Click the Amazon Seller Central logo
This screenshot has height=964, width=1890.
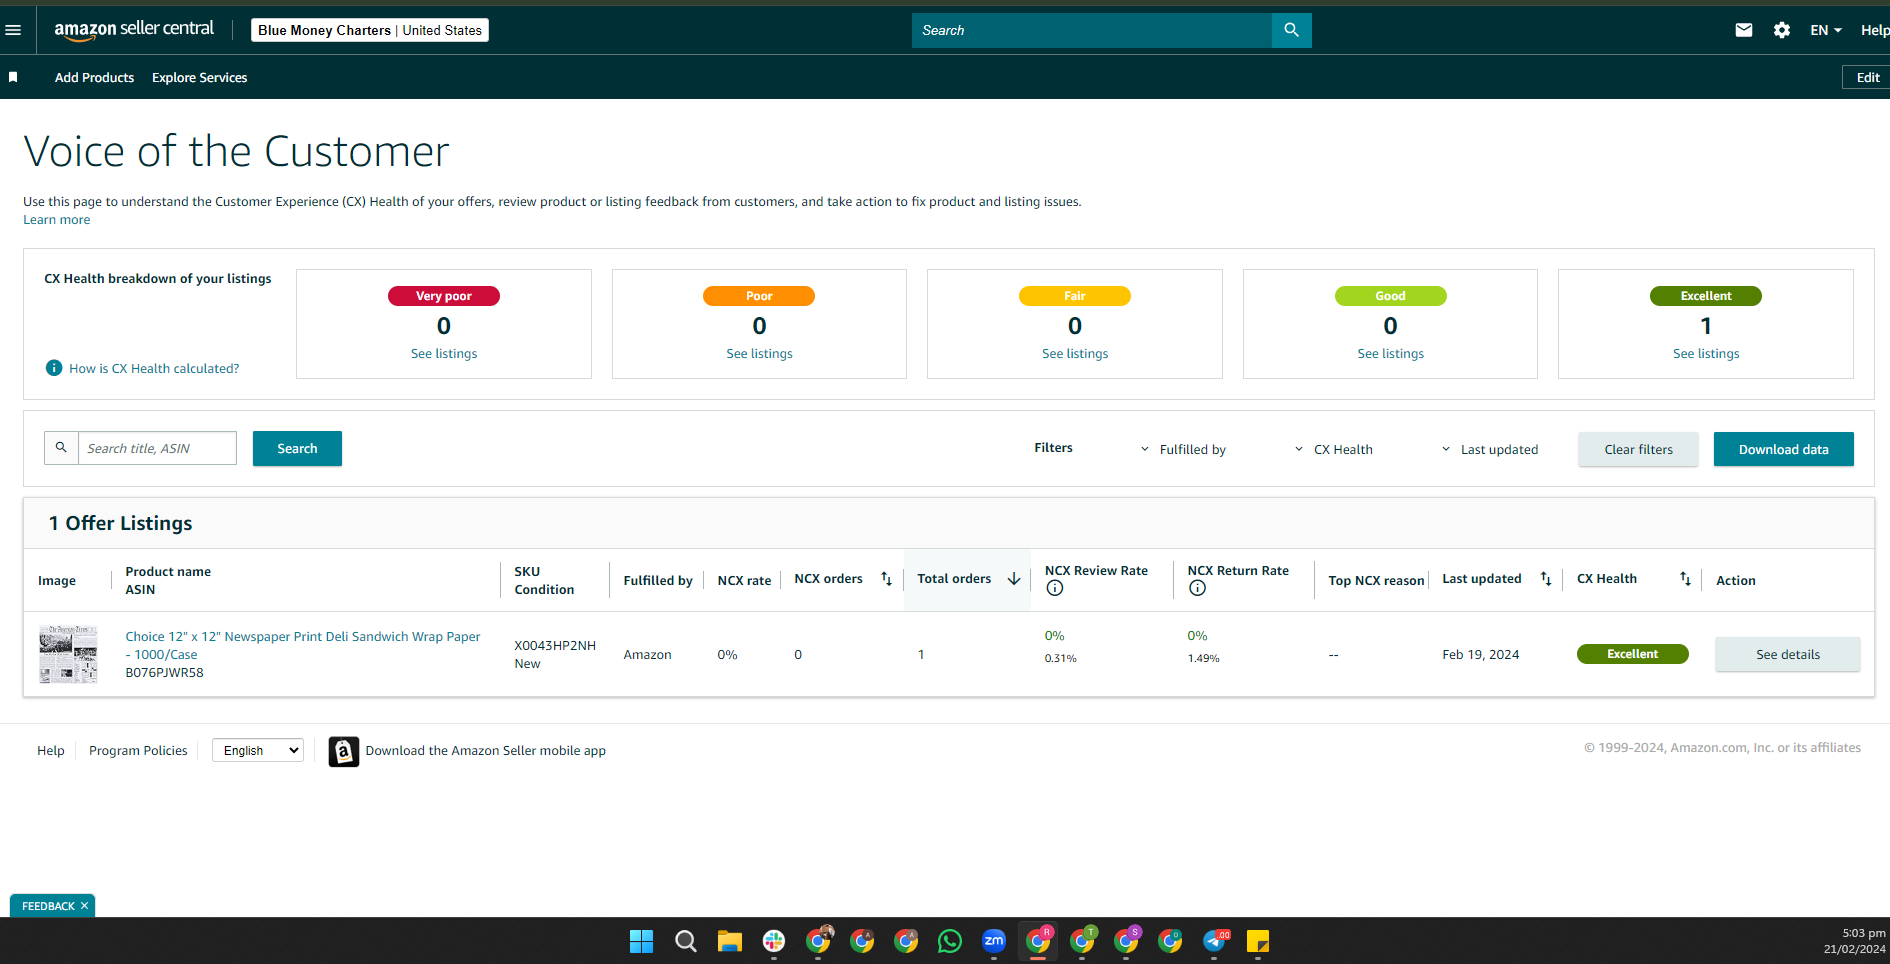[x=134, y=30]
